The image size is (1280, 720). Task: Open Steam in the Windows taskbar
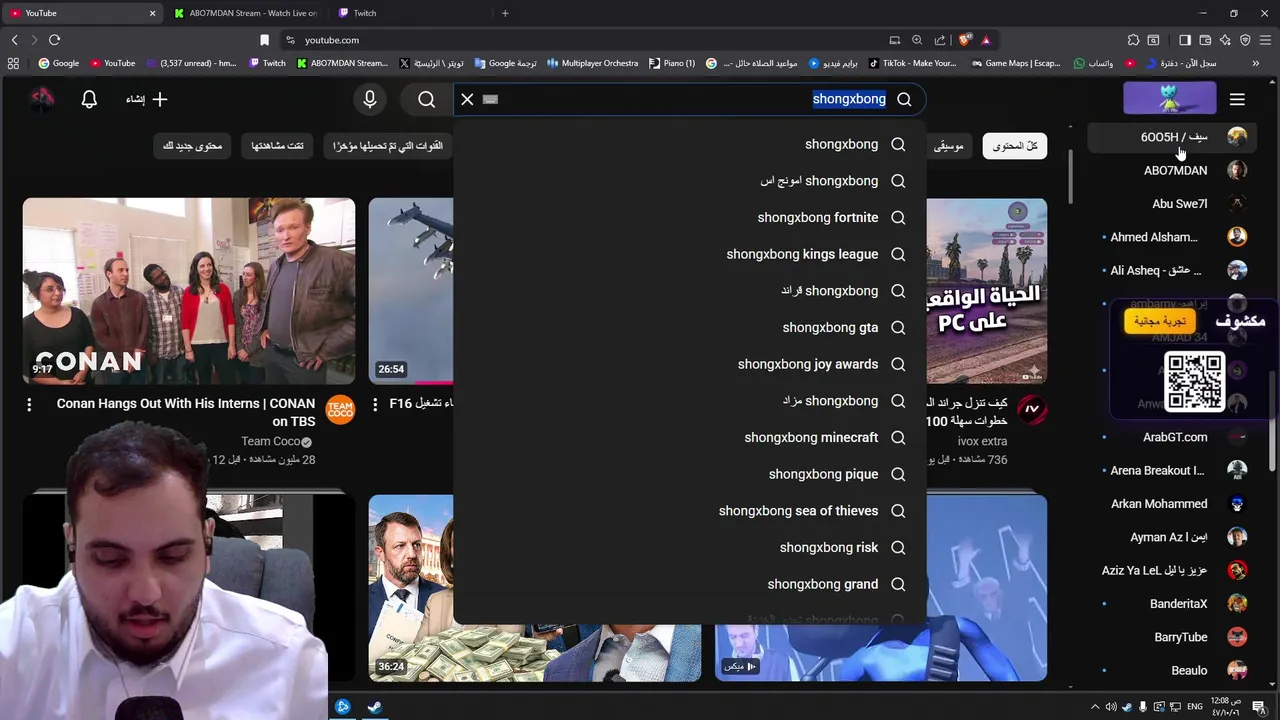[x=374, y=707]
